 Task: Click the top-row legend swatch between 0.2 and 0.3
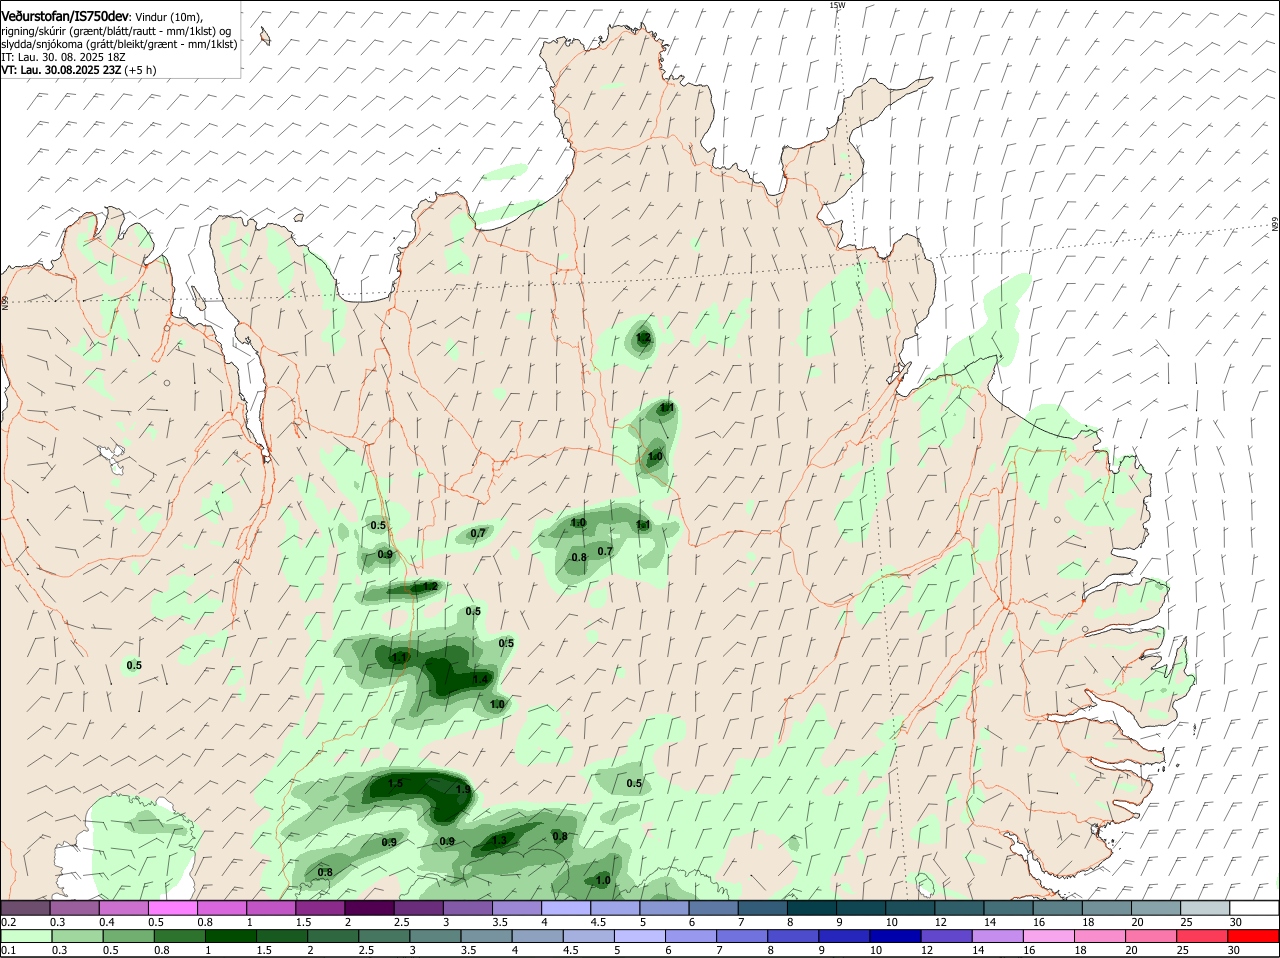[26, 908]
